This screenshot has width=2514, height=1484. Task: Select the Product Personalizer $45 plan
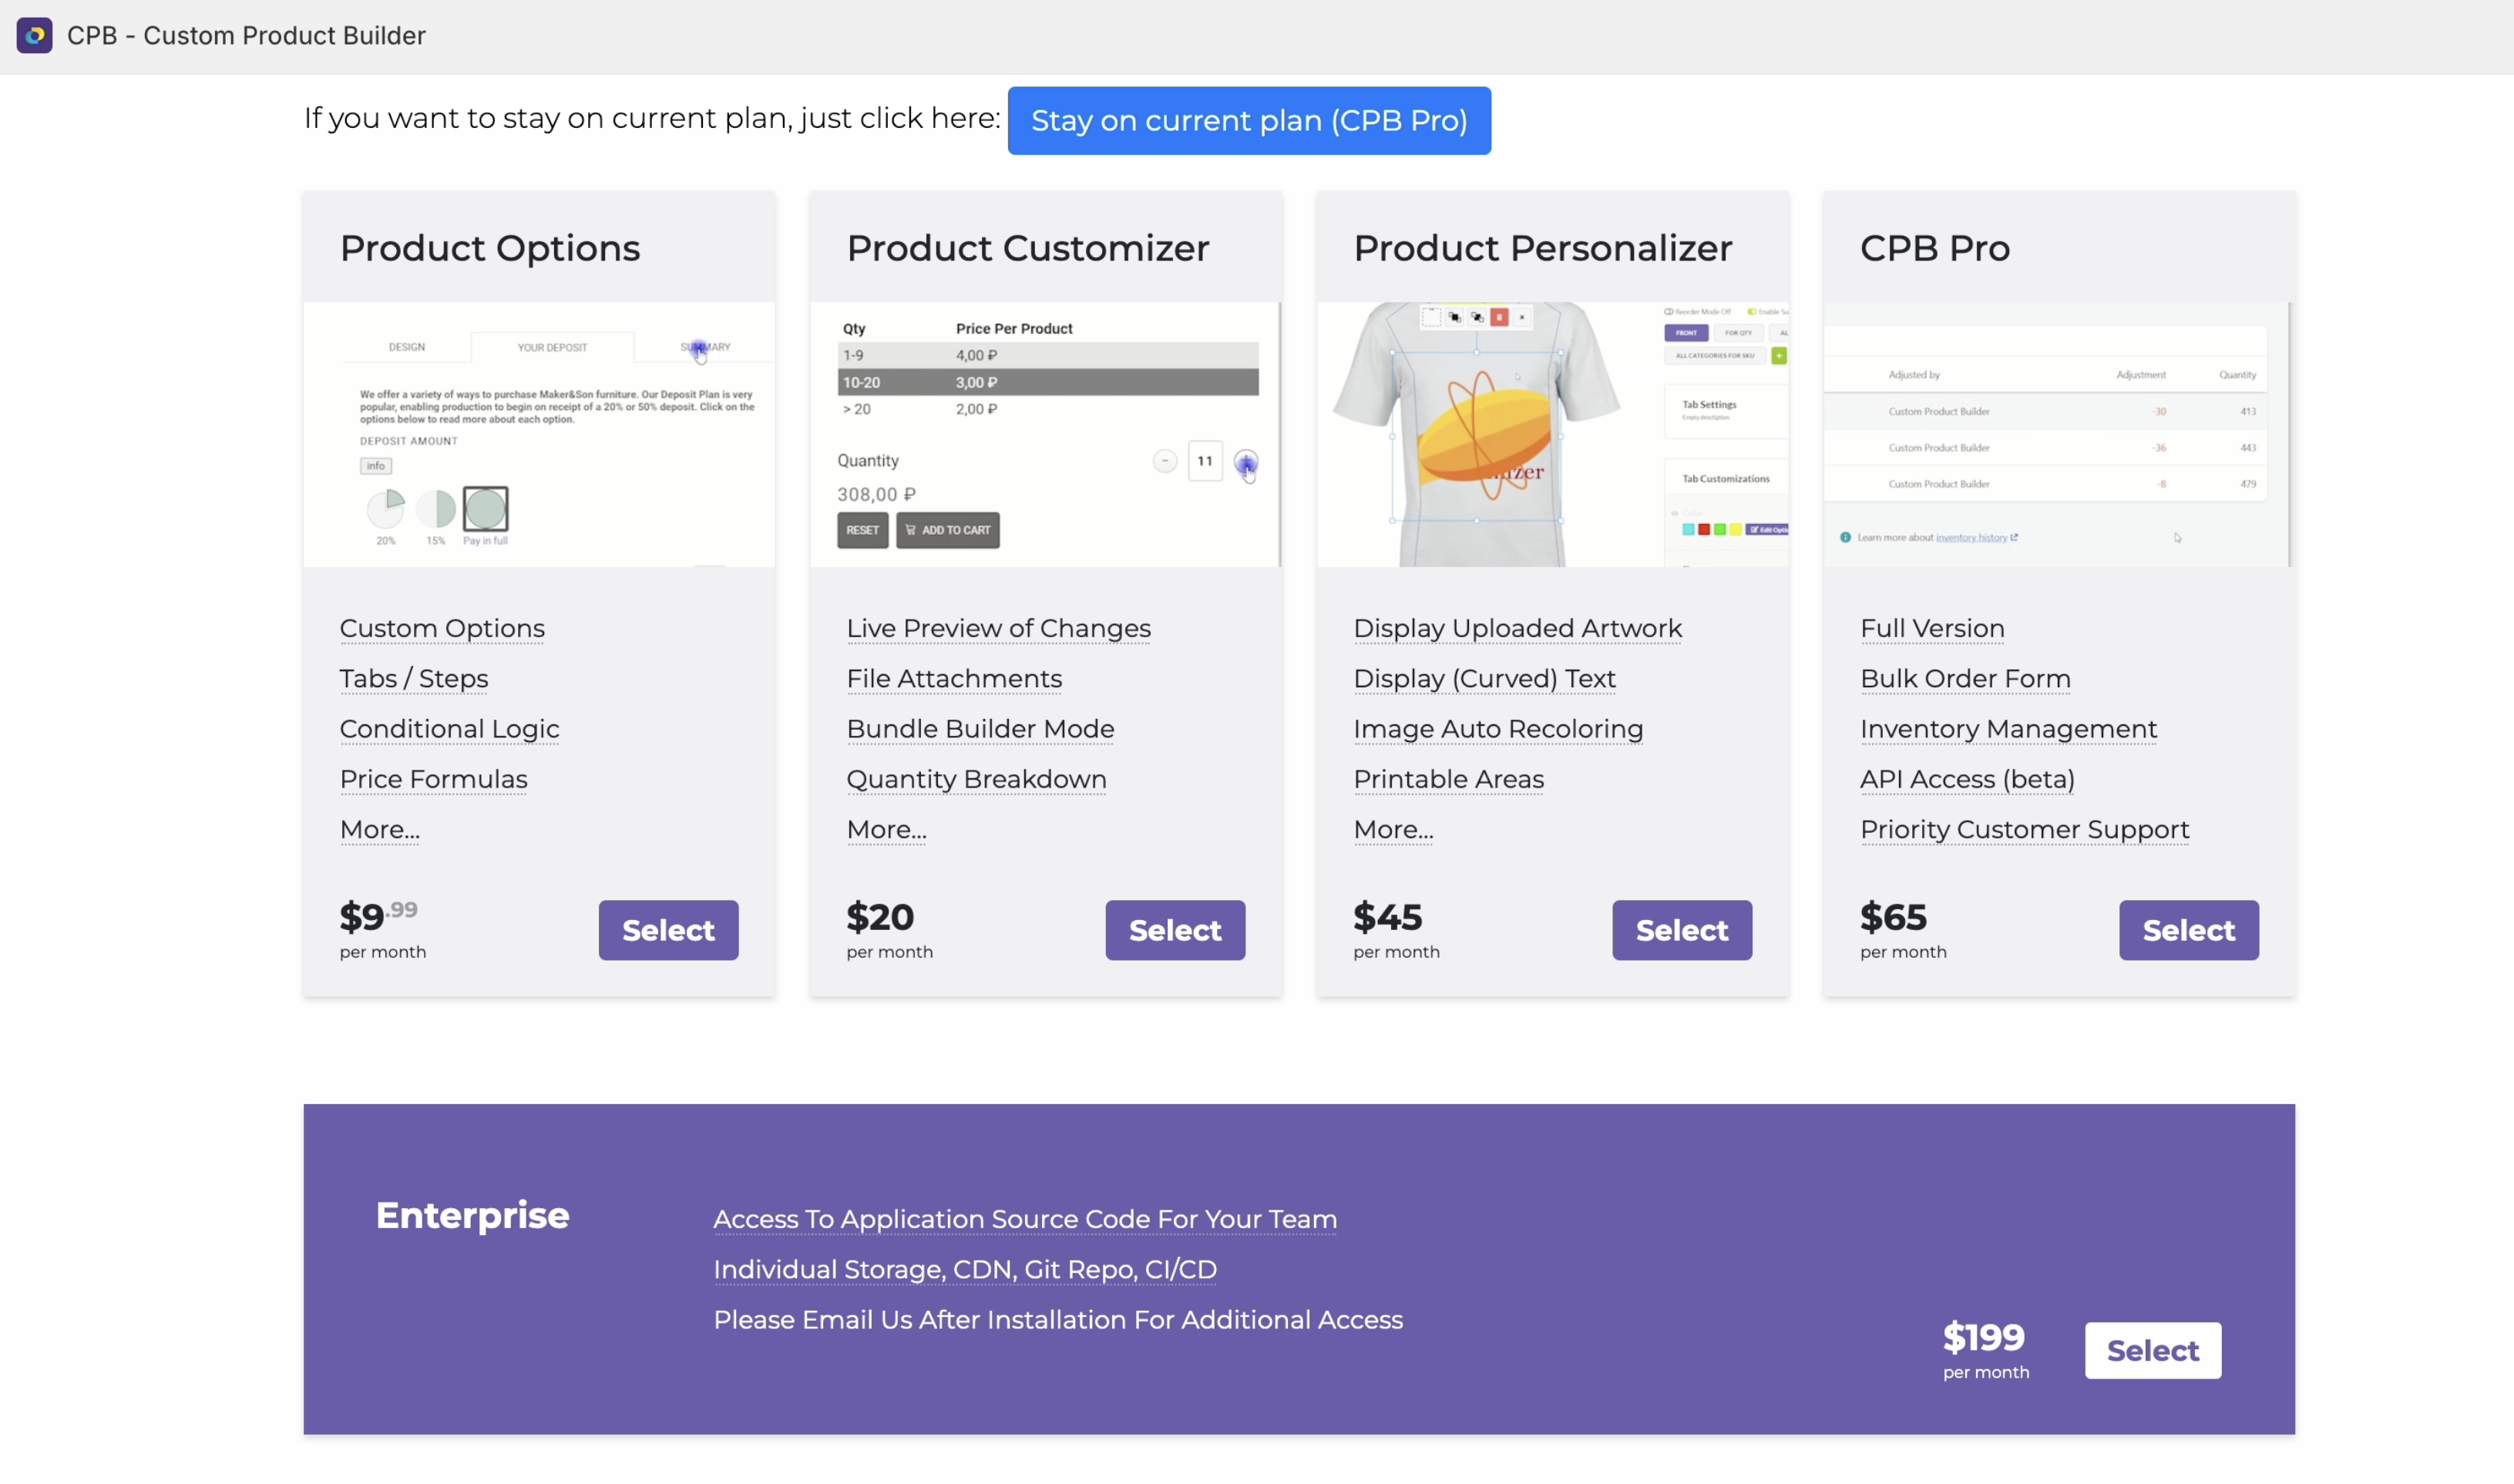coord(1682,930)
